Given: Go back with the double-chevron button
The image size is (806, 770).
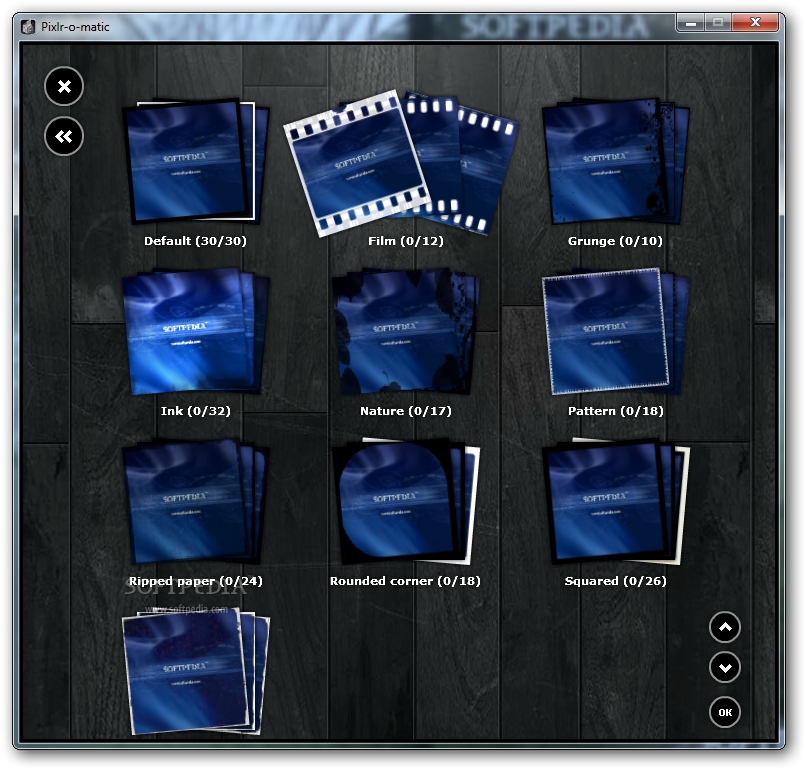Looking at the screenshot, I should (x=64, y=137).
